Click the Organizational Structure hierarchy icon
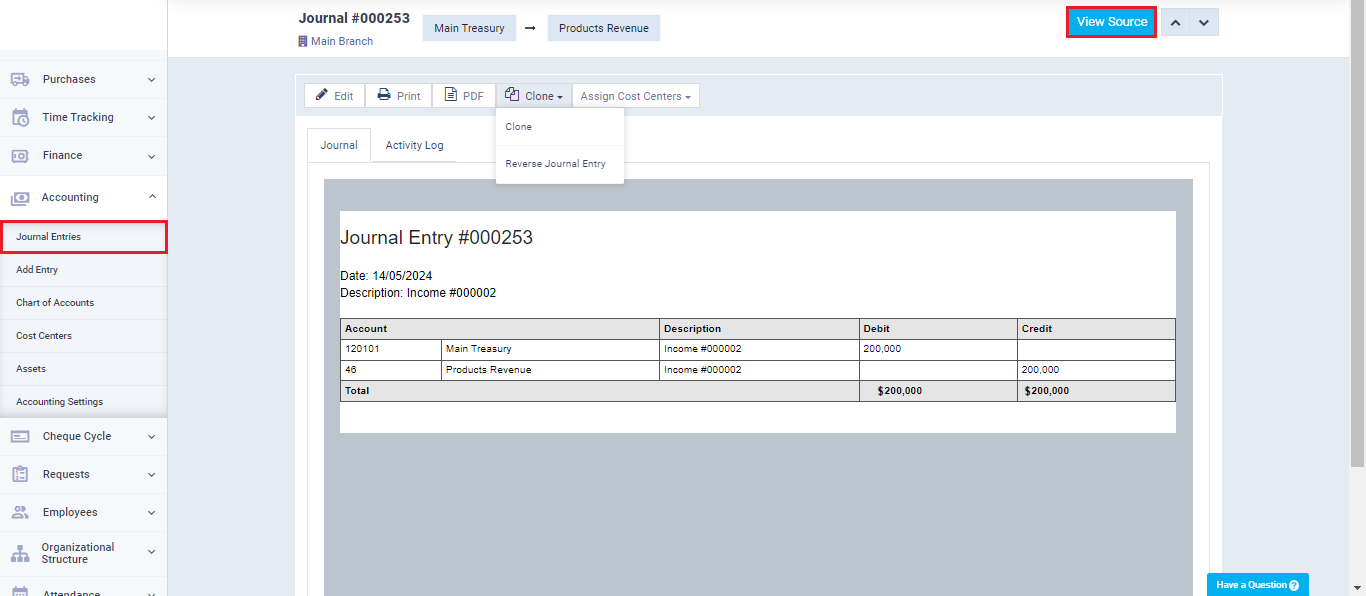Image resolution: width=1366 pixels, height=596 pixels. pyautogui.click(x=20, y=553)
